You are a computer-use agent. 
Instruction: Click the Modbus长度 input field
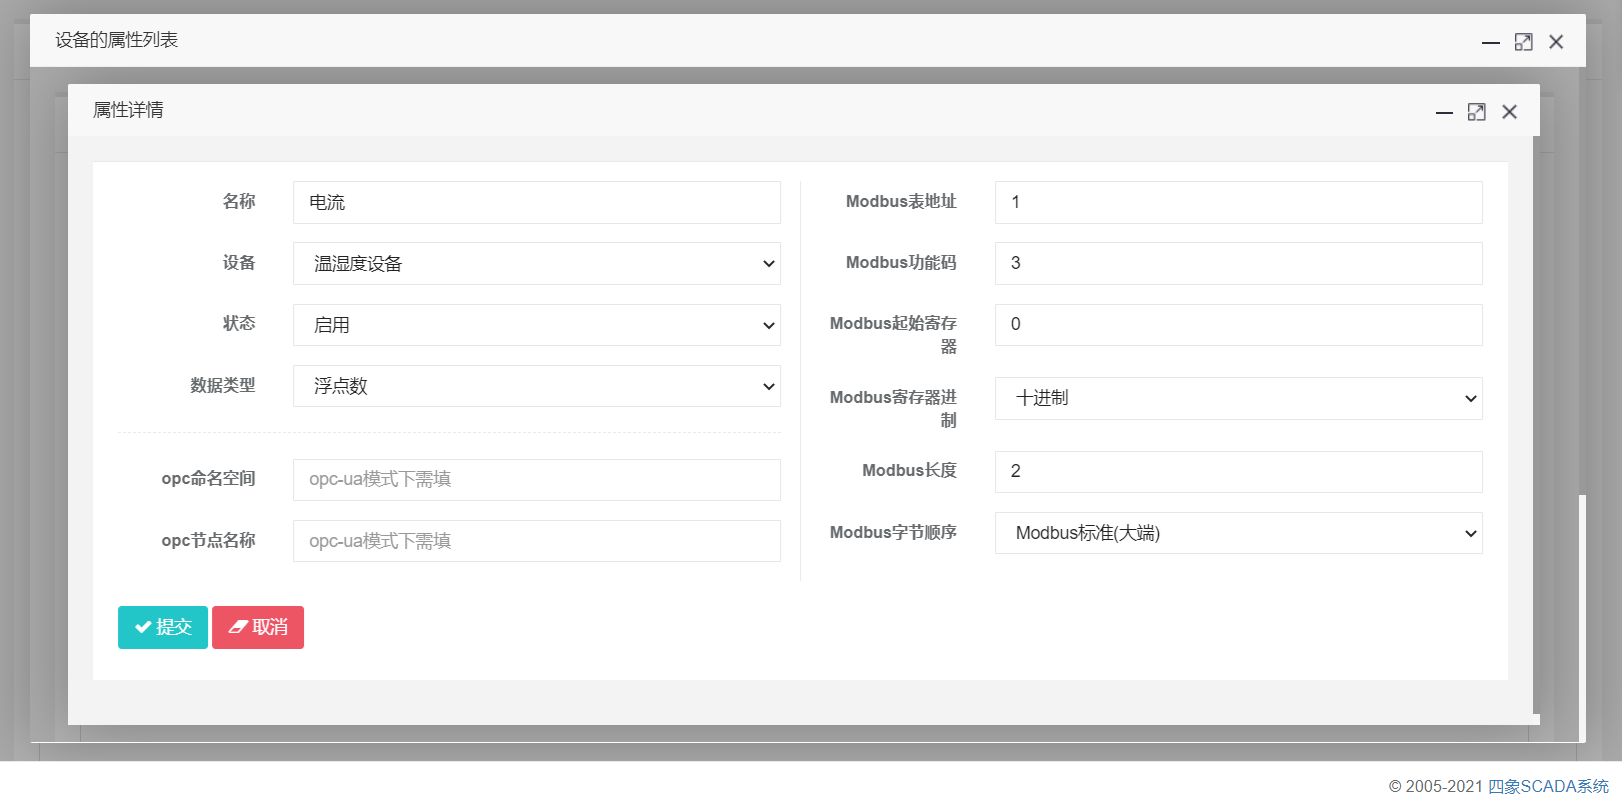(x=1238, y=472)
